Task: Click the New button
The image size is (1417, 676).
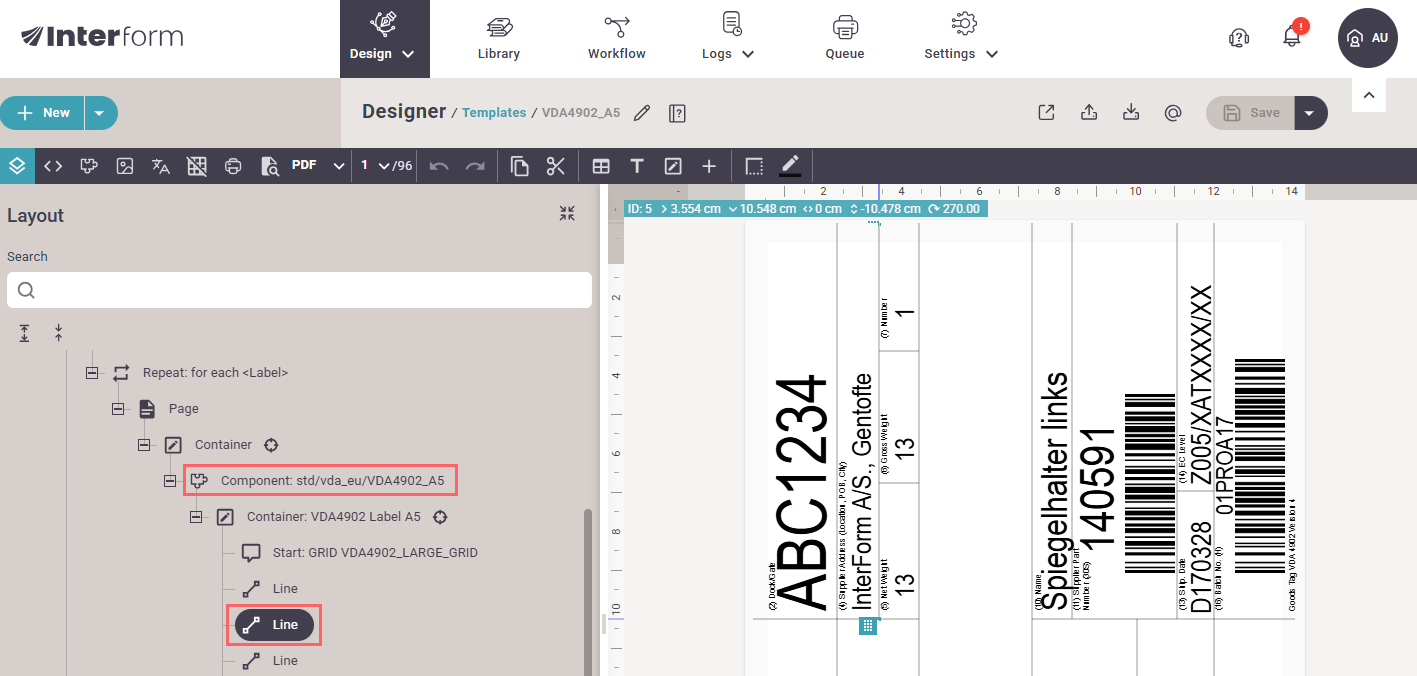Action: tap(43, 113)
